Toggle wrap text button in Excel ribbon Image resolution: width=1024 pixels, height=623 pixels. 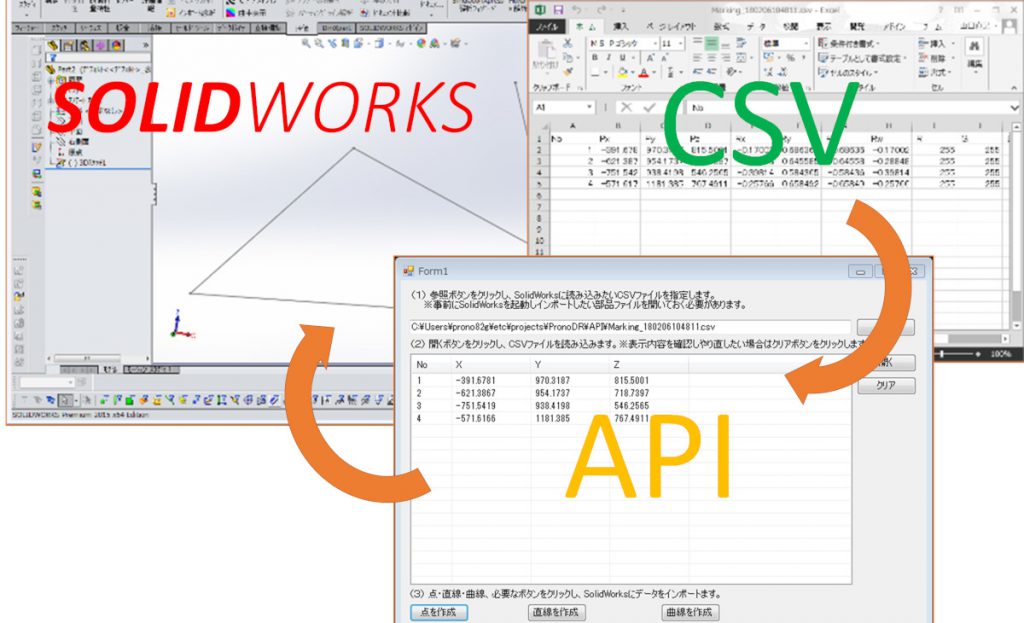point(741,43)
